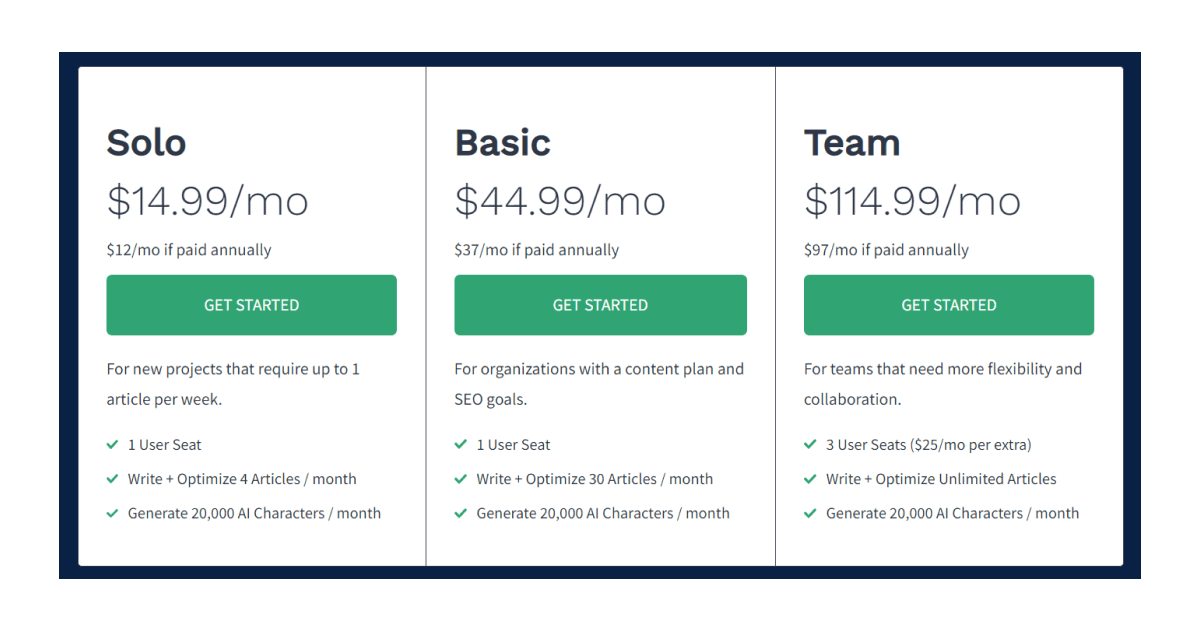Image resolution: width=1200 pixels, height=630 pixels.
Task: Click the $114.99/mo price text
Action: (x=912, y=201)
